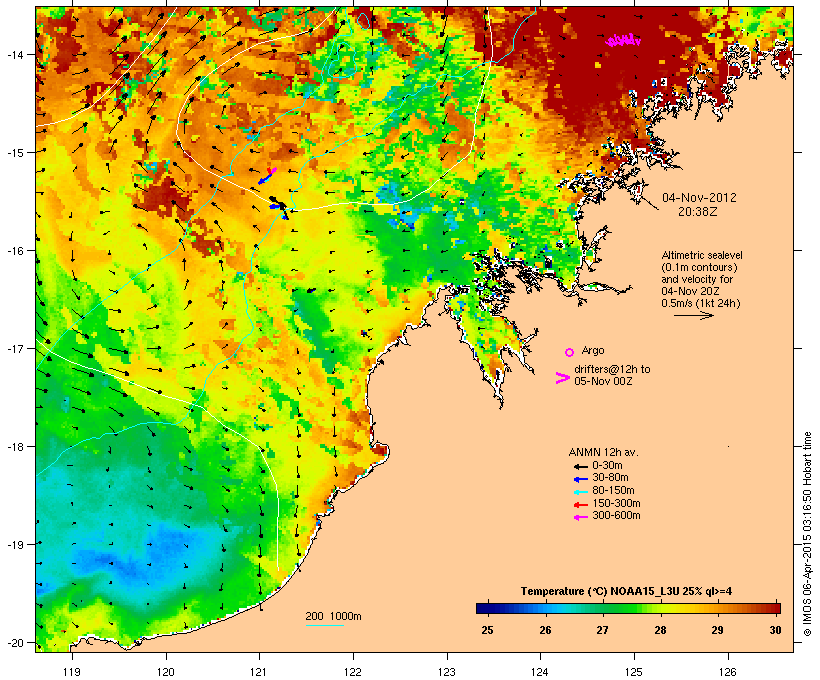
Task: Click the 0.5m/s (1kt 24h) label
Action: (701, 303)
